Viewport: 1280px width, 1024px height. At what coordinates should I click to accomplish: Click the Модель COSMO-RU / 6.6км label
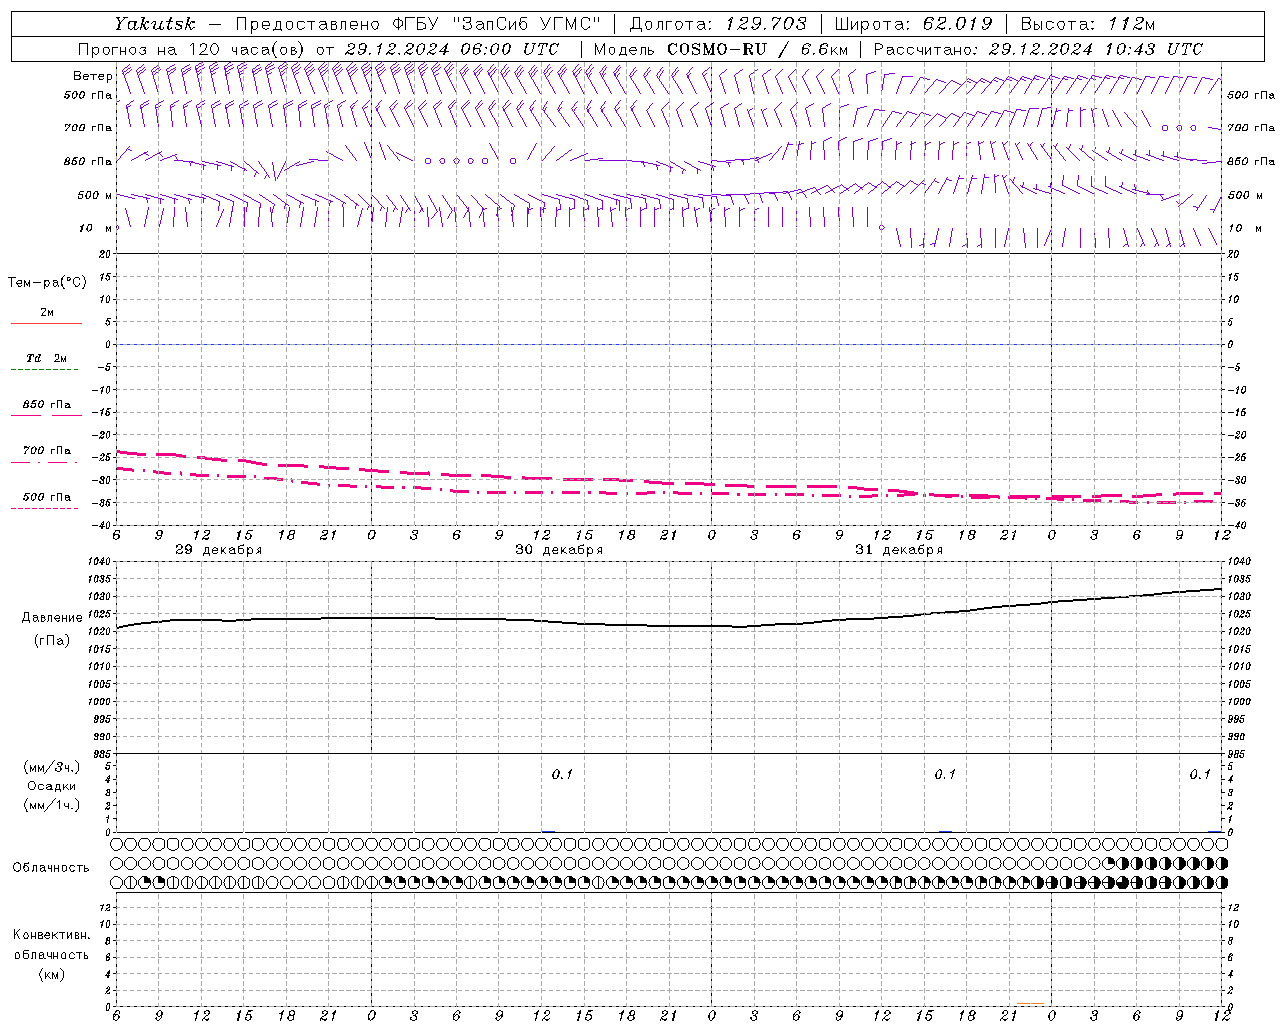pyautogui.click(x=720, y=49)
